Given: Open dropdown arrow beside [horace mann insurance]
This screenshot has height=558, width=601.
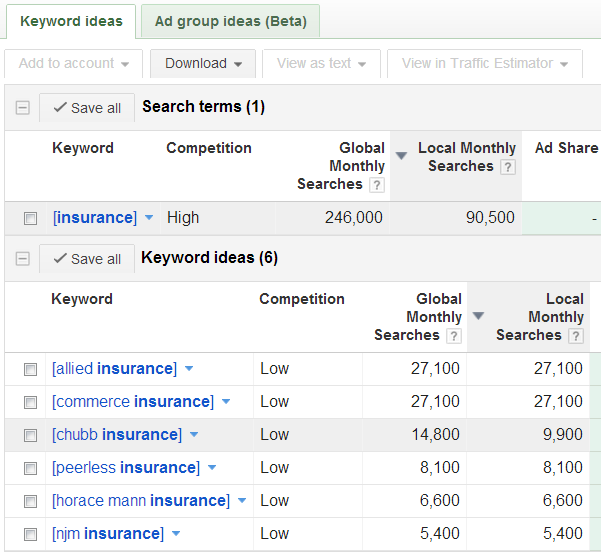Looking at the screenshot, I should (x=242, y=501).
